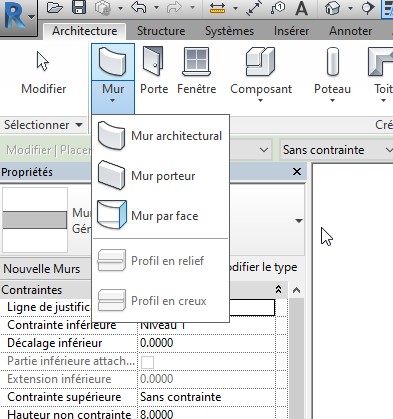
Task: Click the Contrainte supérieure value Sans contrainte
Action: point(206,397)
